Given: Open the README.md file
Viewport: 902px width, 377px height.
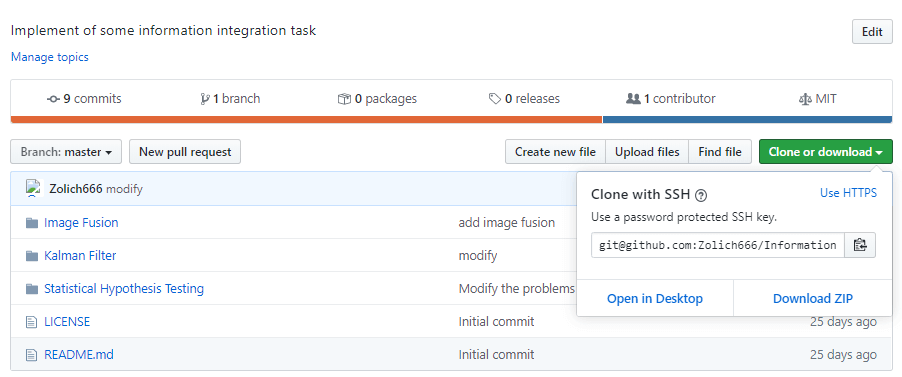Looking at the screenshot, I should point(79,355).
